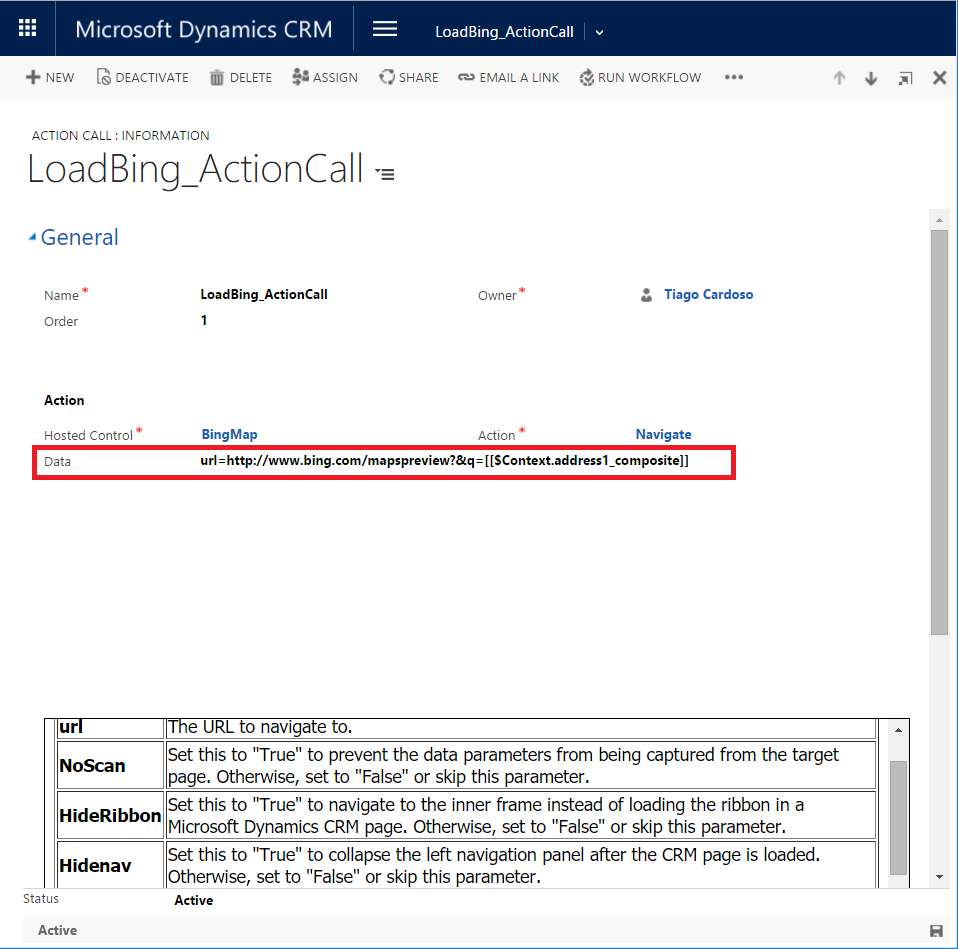Pop out the form in new window
This screenshot has height=949, width=959.
(905, 78)
